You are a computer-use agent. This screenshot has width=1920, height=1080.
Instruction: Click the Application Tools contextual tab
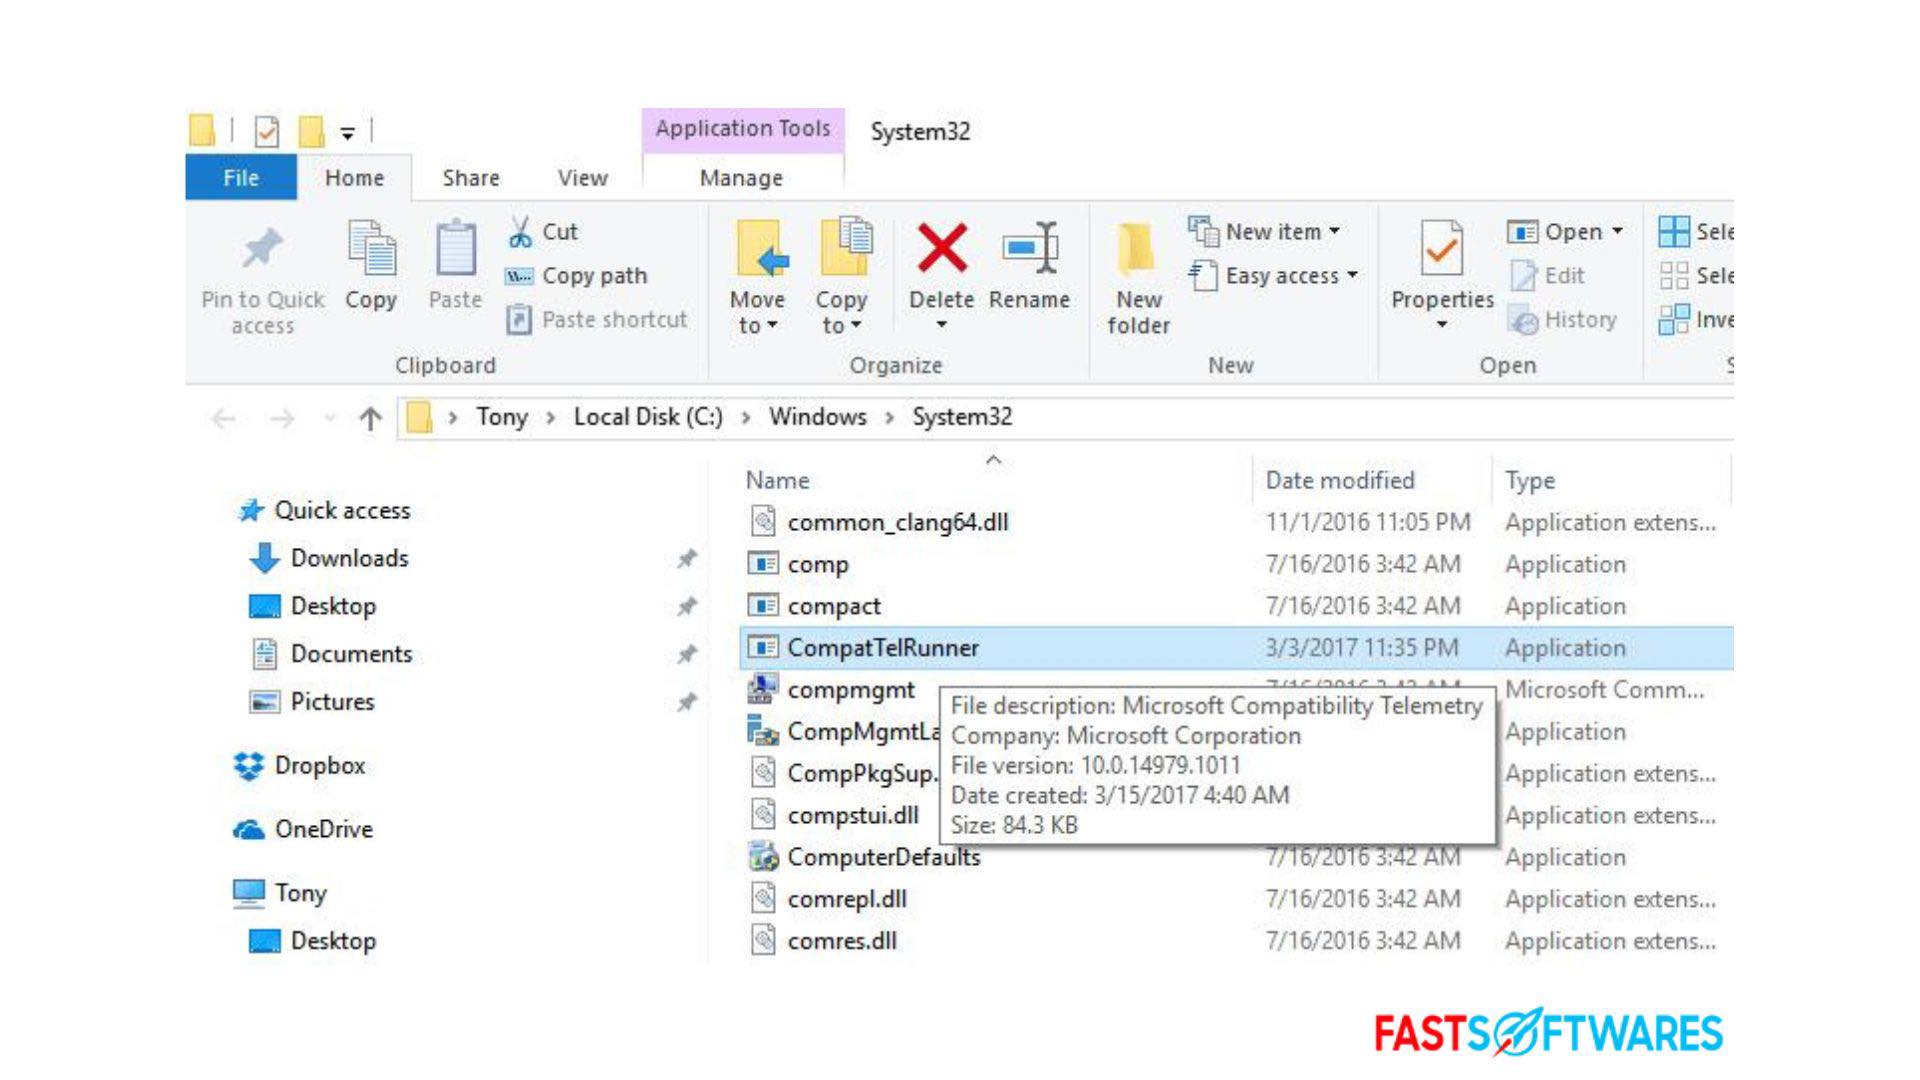tap(743, 129)
